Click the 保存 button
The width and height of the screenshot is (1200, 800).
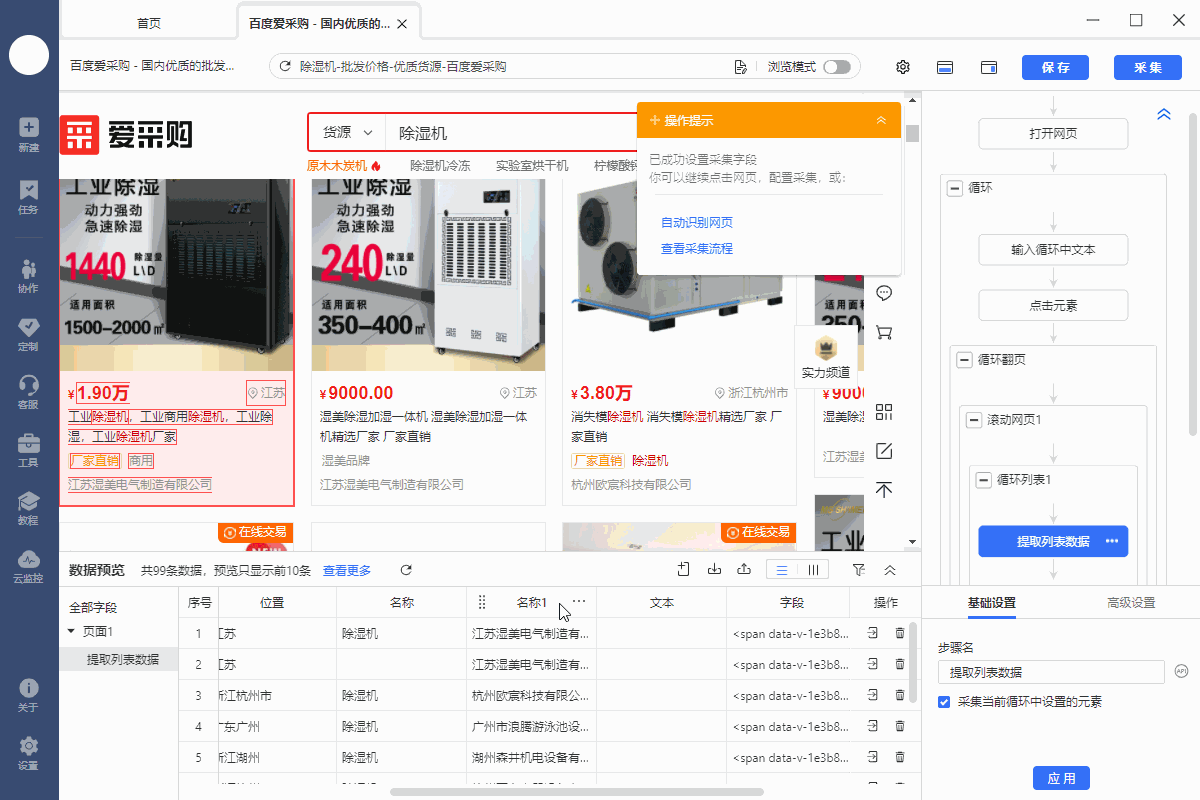pyautogui.click(x=1055, y=67)
